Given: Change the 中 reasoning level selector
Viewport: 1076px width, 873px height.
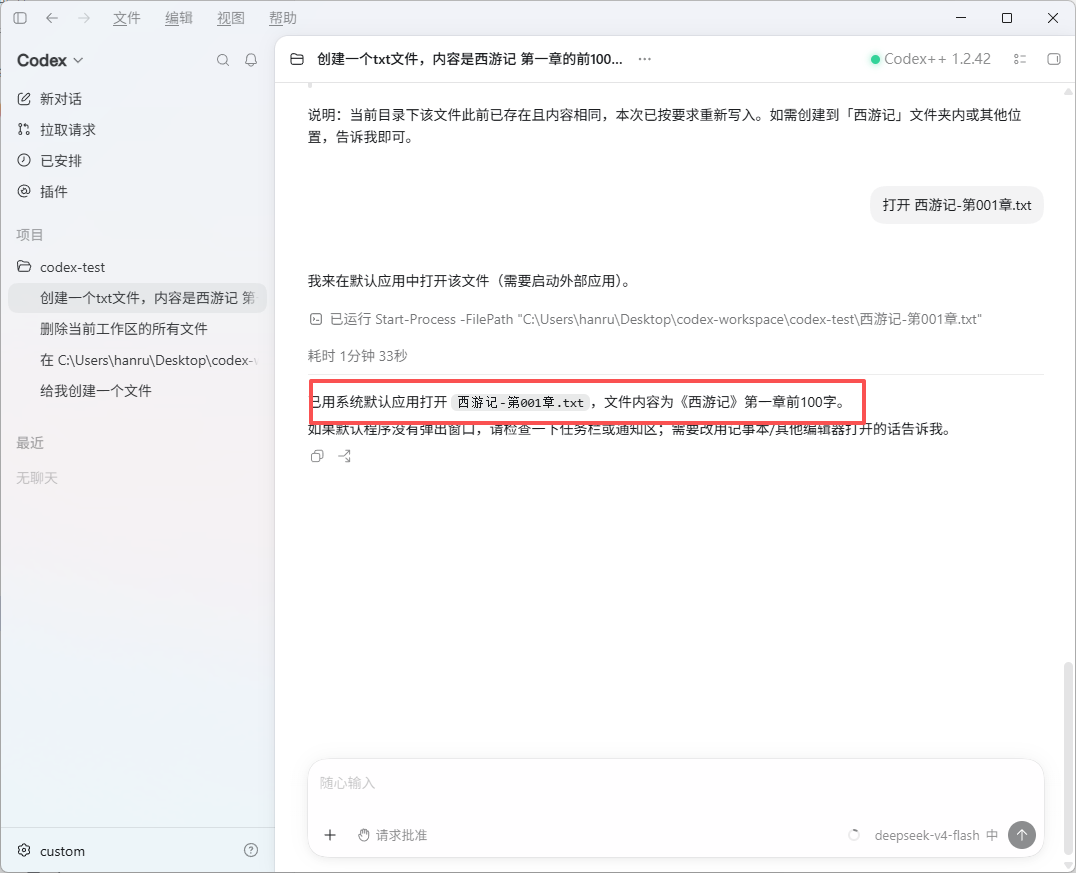Looking at the screenshot, I should pyautogui.click(x=992, y=835).
